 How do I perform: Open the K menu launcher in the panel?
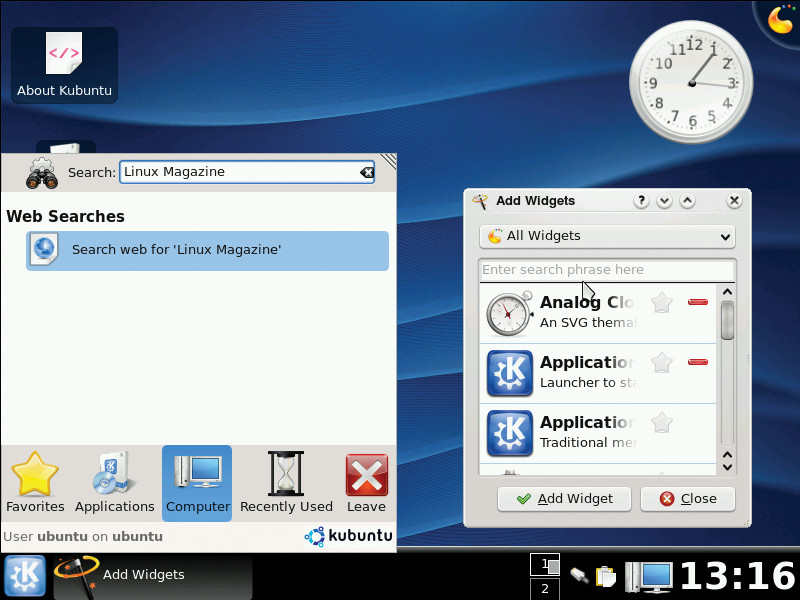tap(24, 576)
